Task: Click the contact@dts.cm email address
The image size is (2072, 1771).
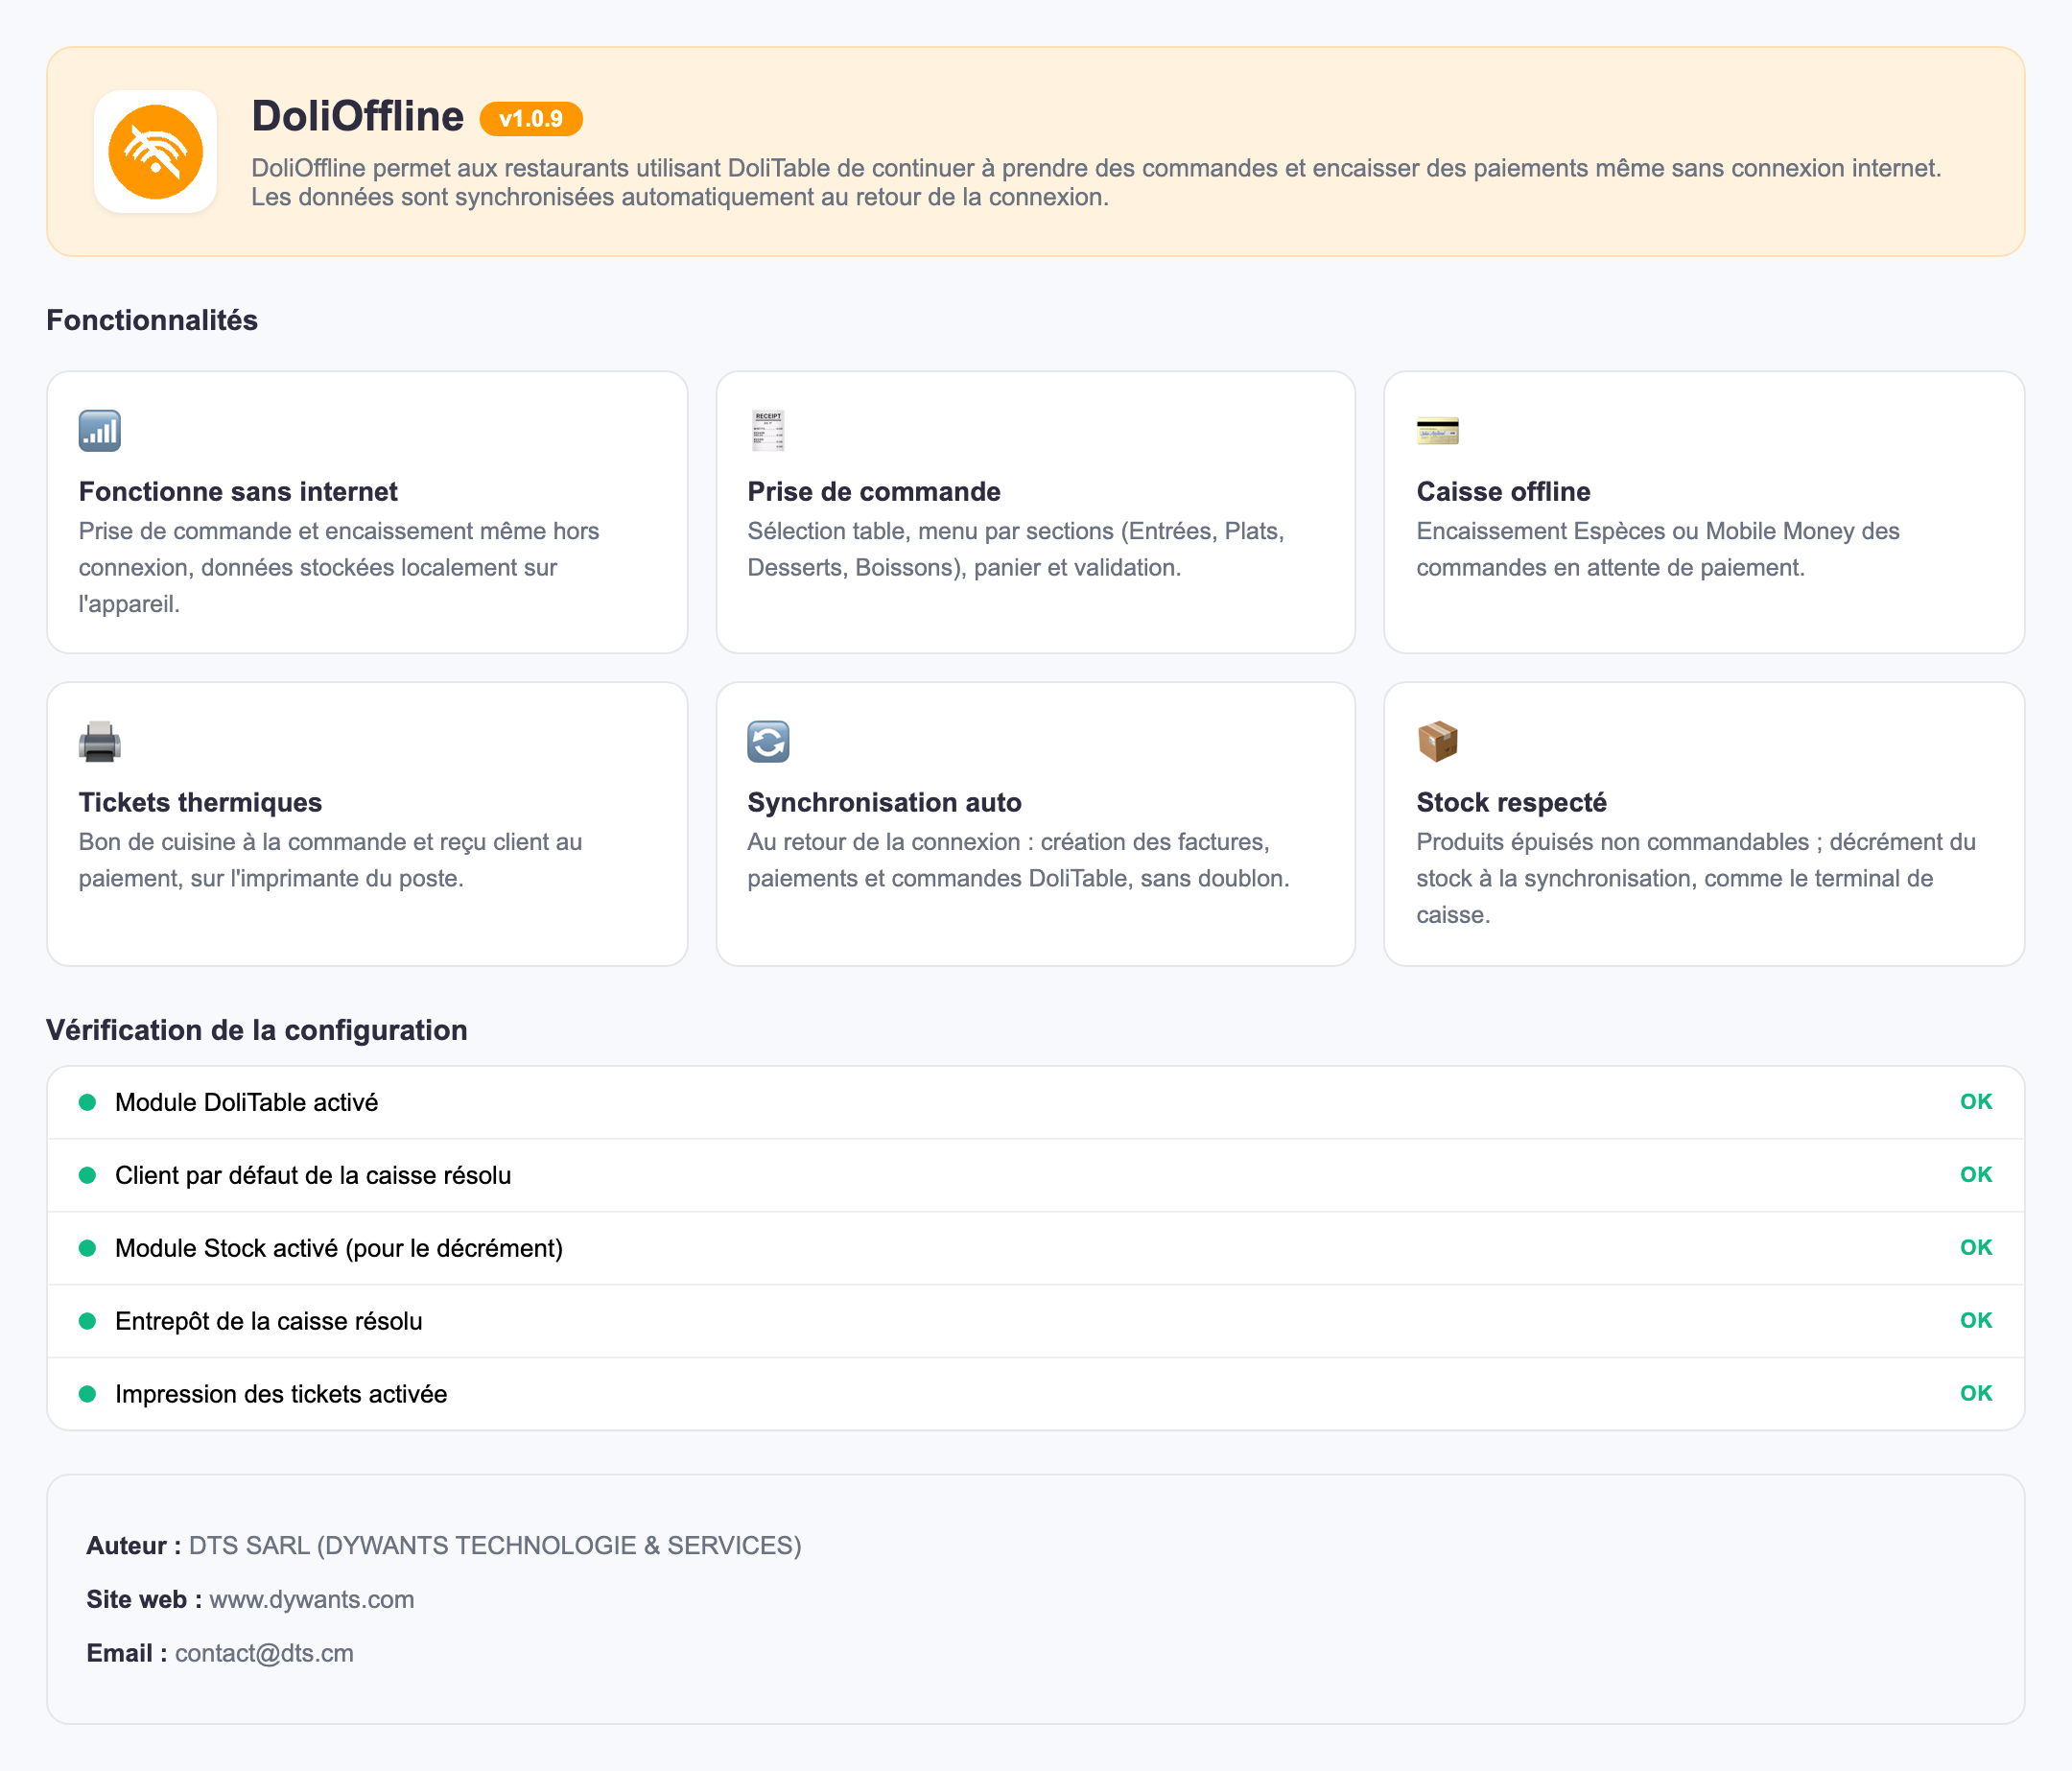Action: (264, 1653)
